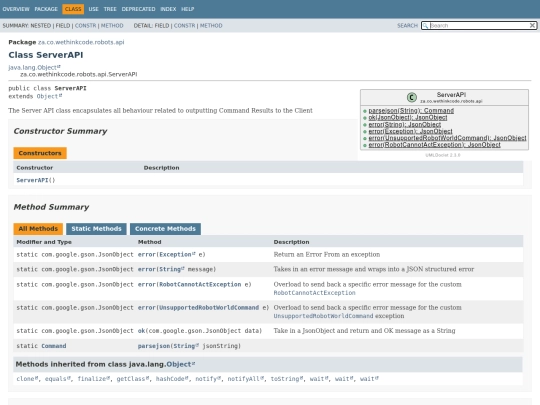Click the green class C icon in UML diagram
Screen dimensions: 540x405
[x=412, y=97]
